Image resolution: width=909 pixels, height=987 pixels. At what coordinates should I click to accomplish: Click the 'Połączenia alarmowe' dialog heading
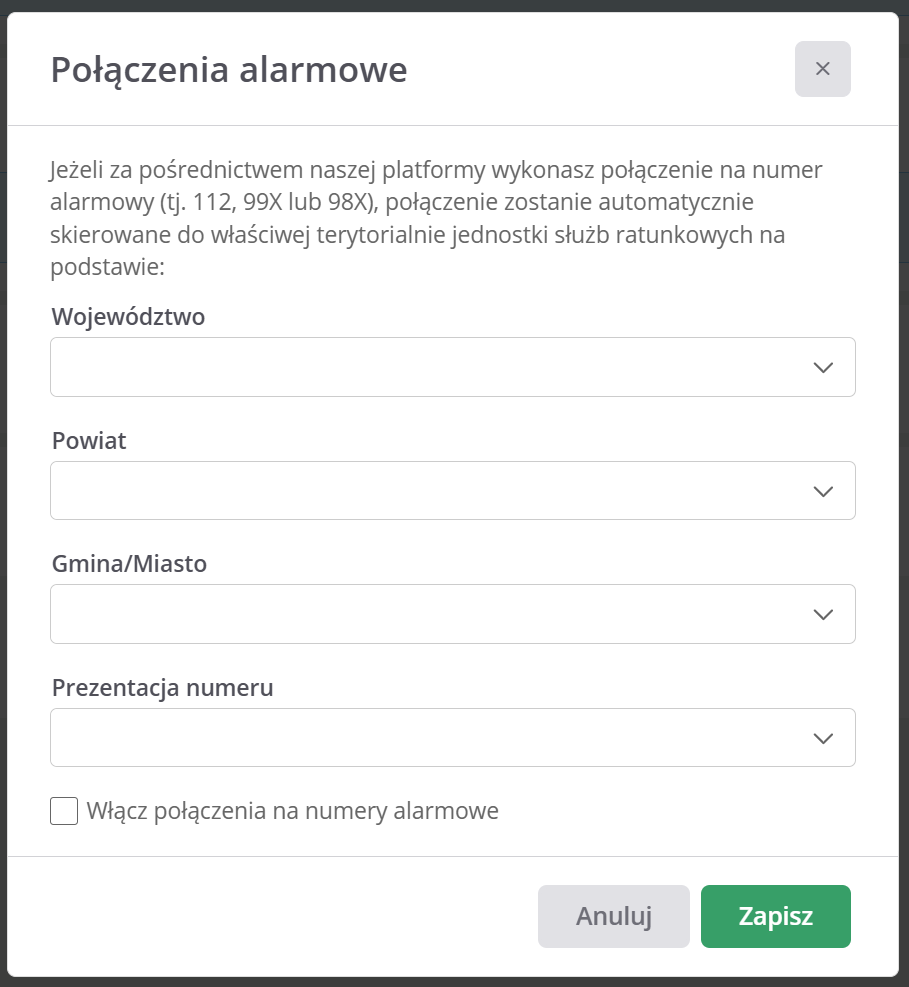229,71
